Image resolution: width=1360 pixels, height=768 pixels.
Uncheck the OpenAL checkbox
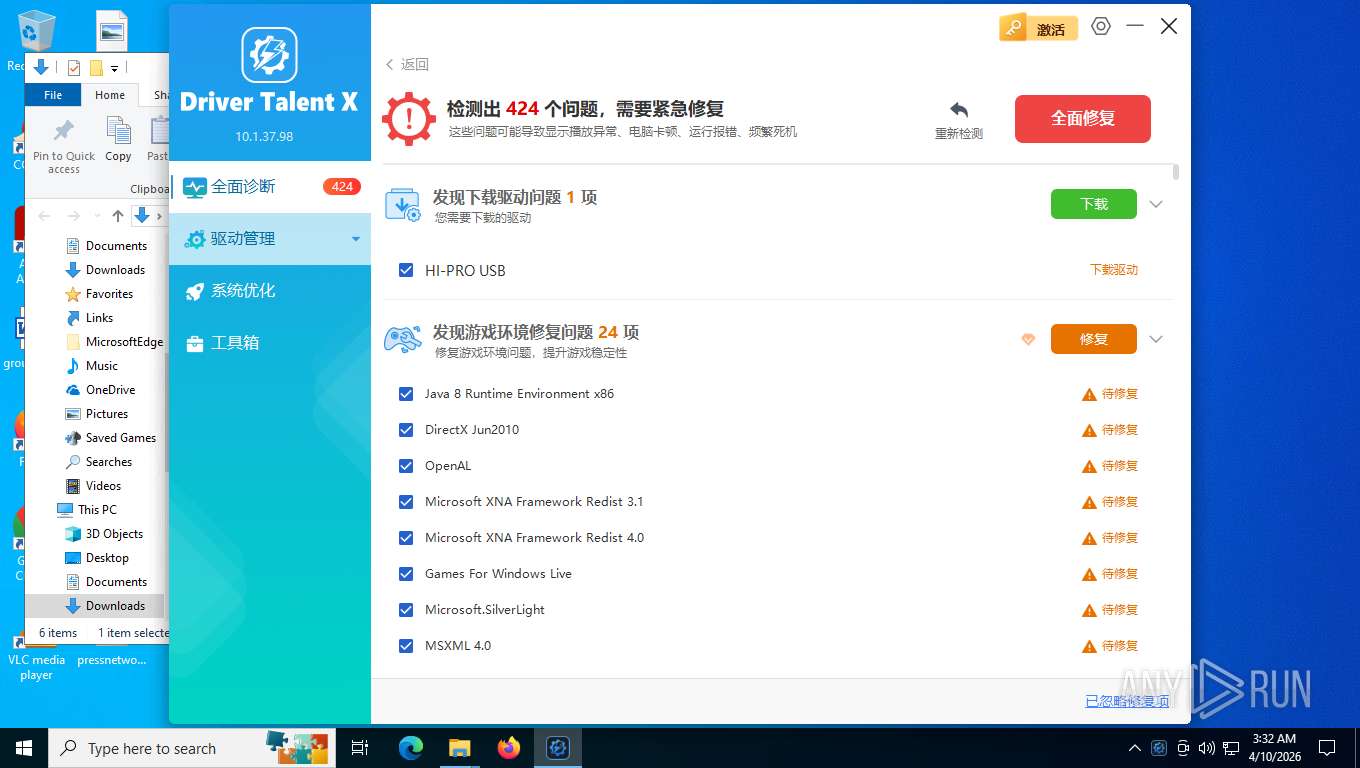[x=406, y=466]
